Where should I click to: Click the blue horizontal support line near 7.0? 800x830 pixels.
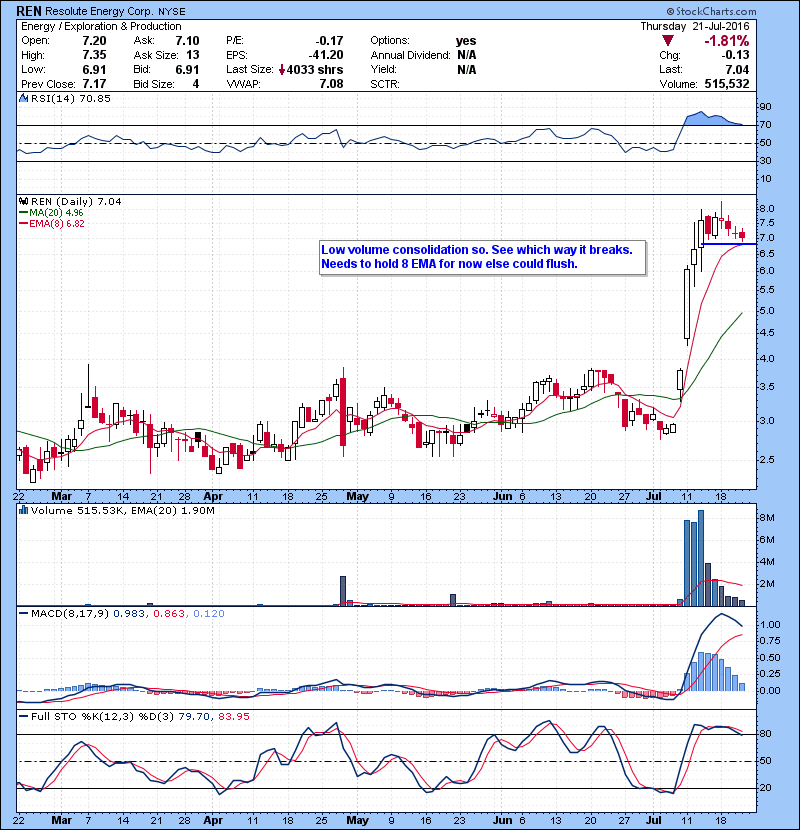coord(729,244)
